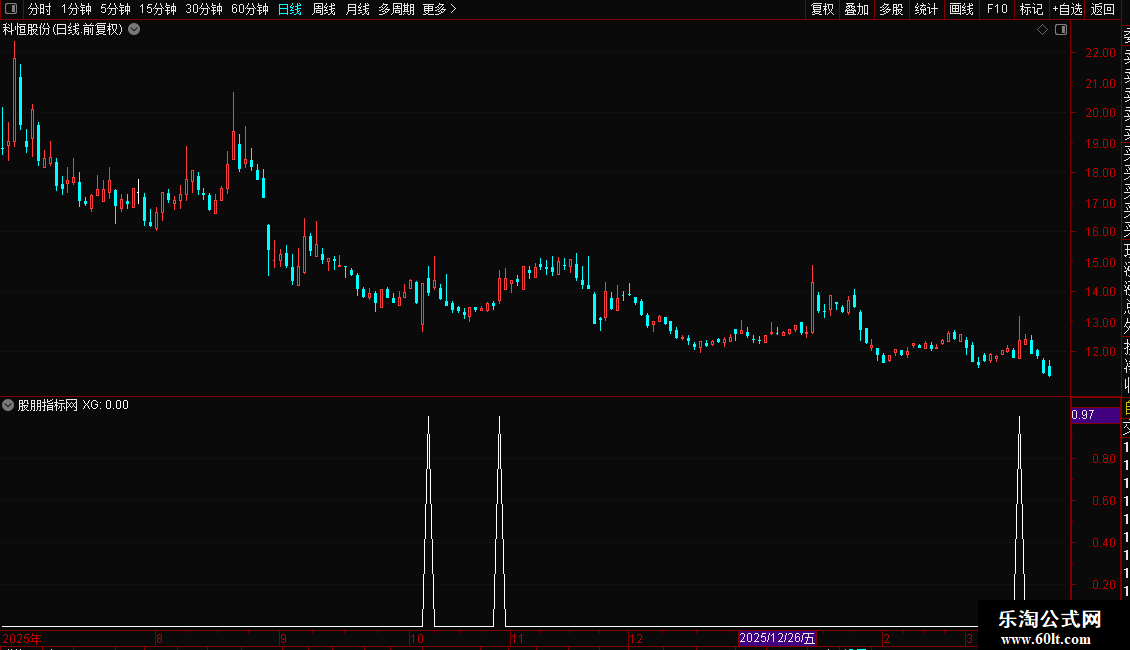Switch to 分时 intraday view
The height and width of the screenshot is (650, 1130).
(x=40, y=9)
